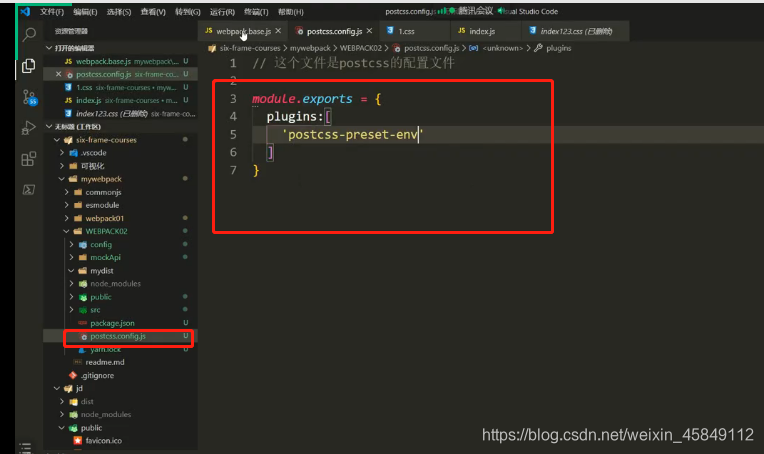Open the Search view in activity bar

tap(29, 34)
